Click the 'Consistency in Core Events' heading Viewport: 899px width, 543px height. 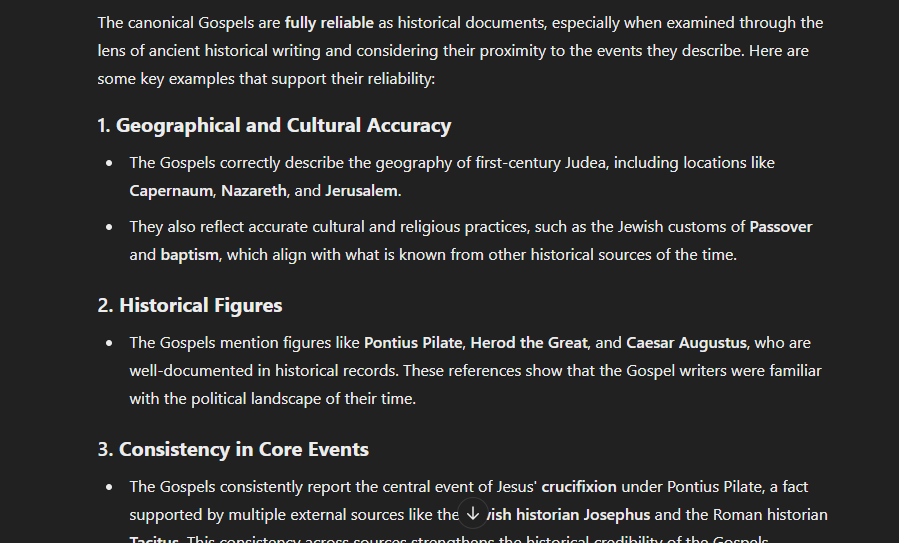244,449
